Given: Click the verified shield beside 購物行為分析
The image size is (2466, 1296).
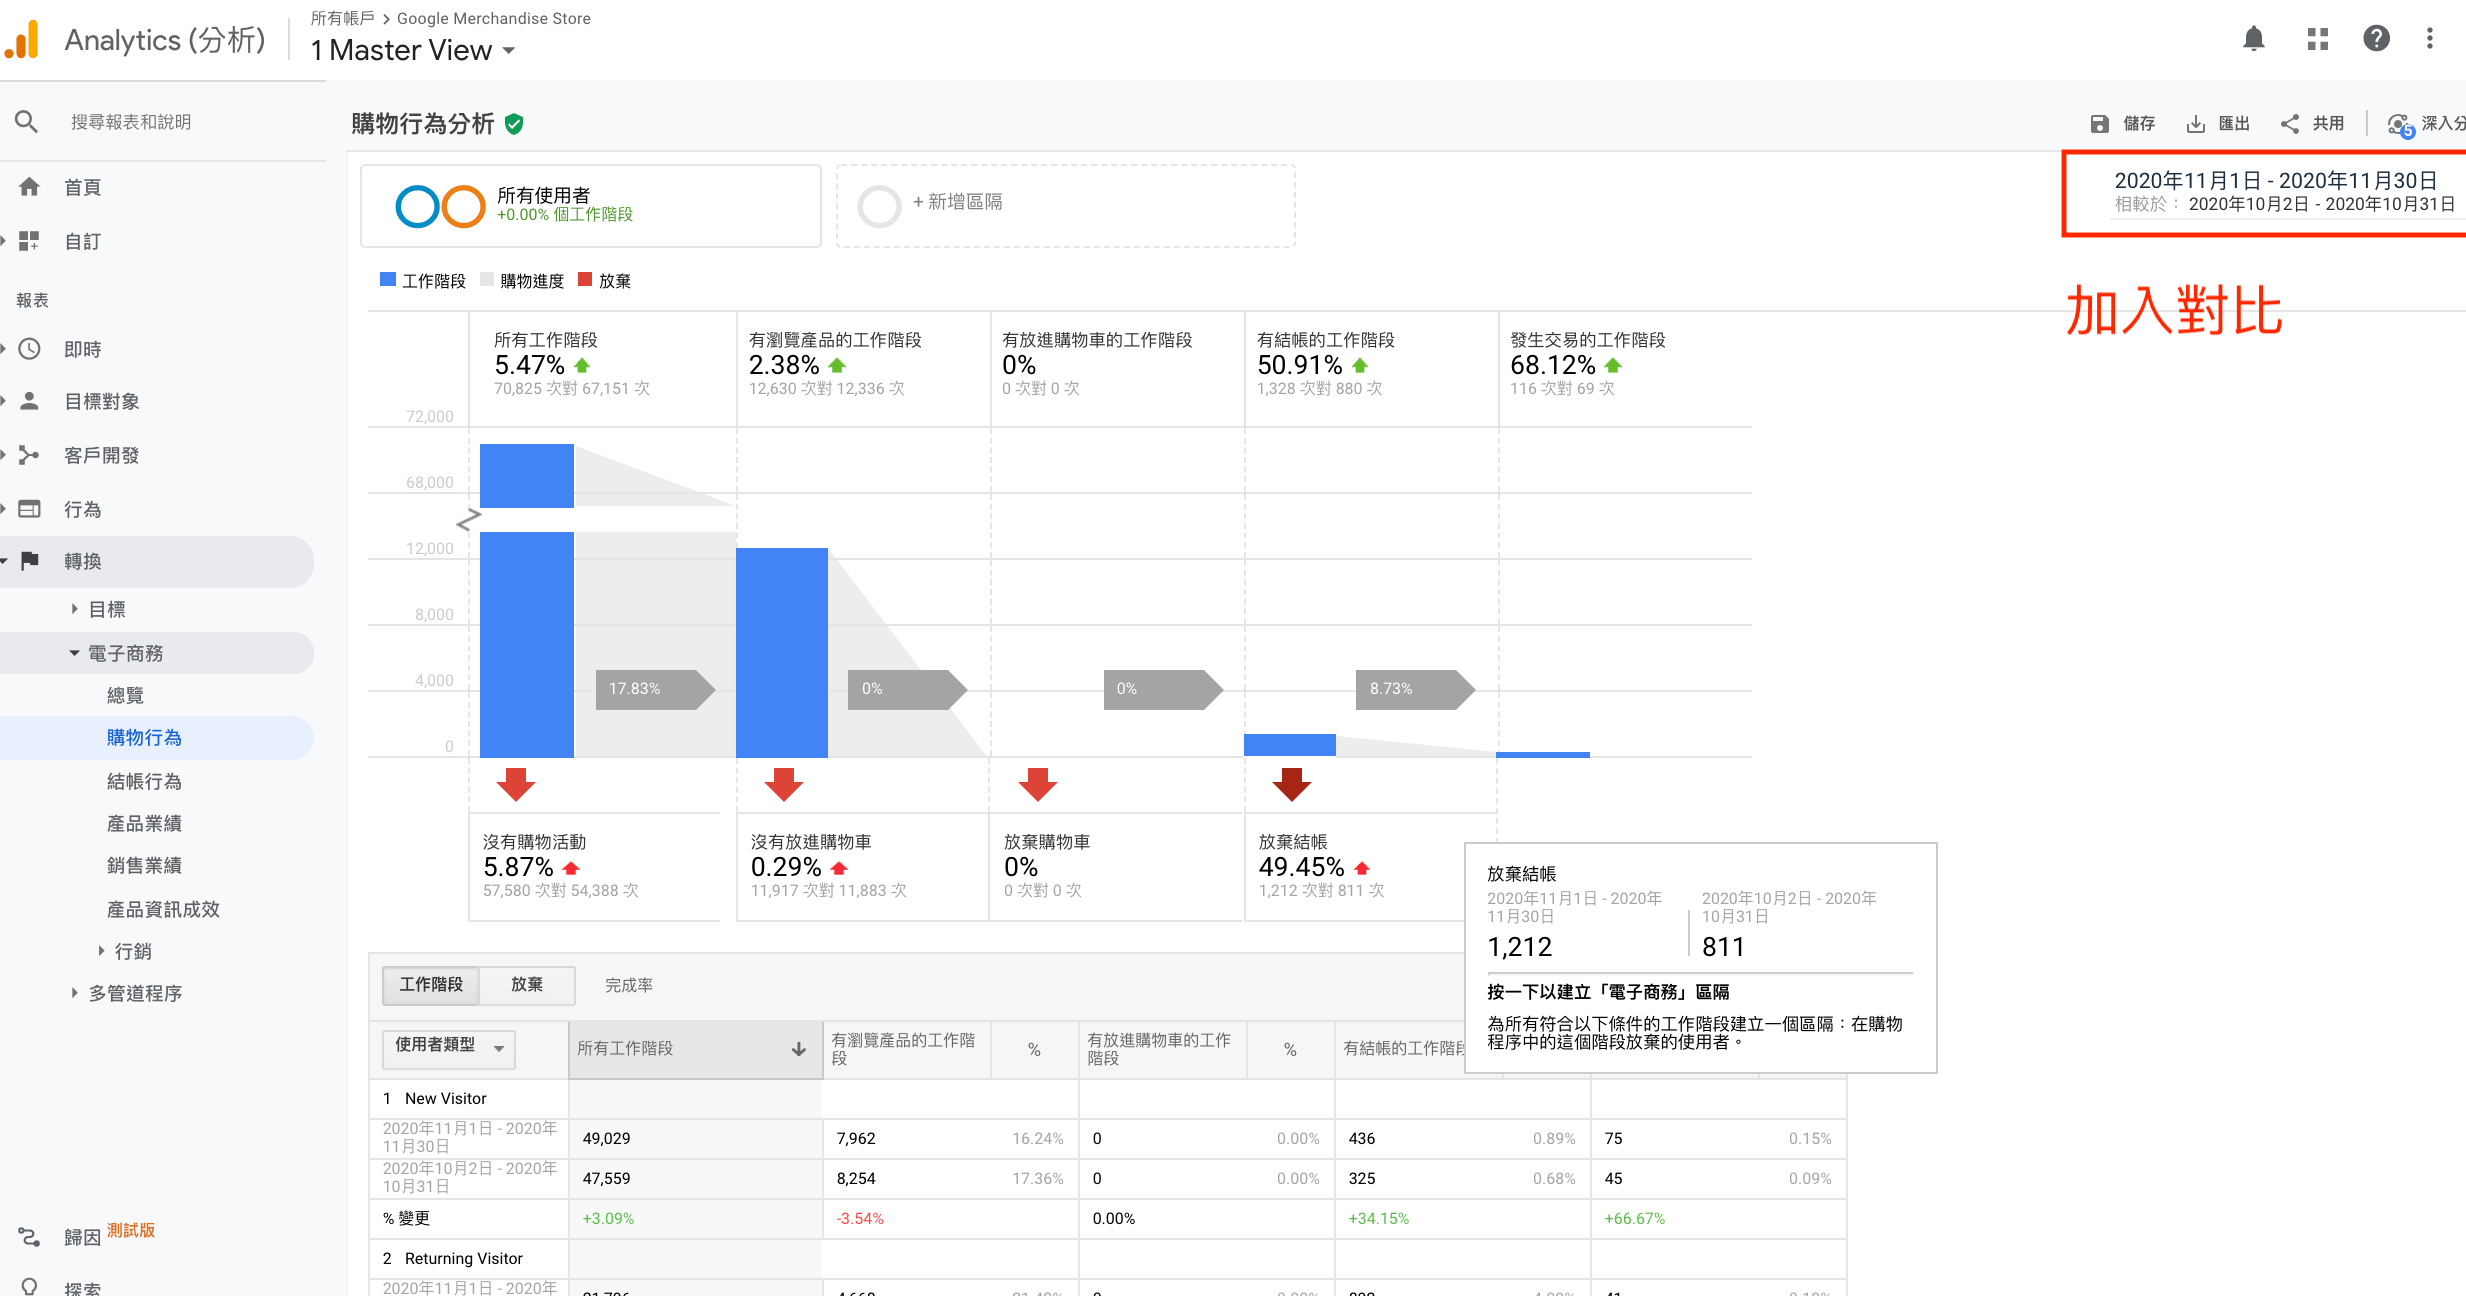Looking at the screenshot, I should coord(514,124).
